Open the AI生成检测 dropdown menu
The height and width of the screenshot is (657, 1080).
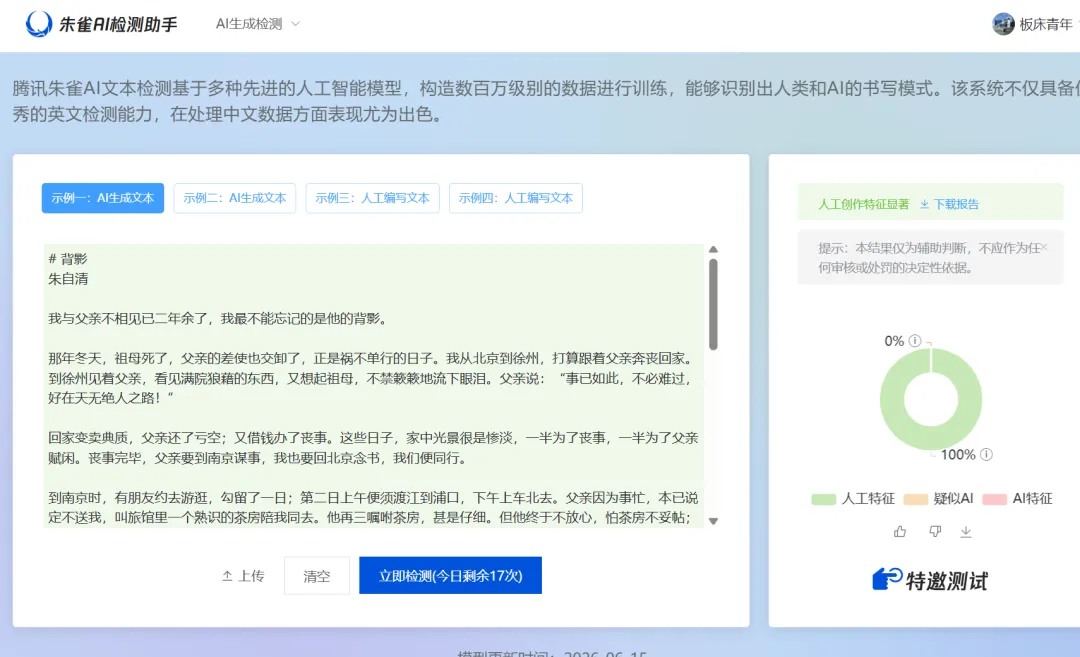point(258,24)
